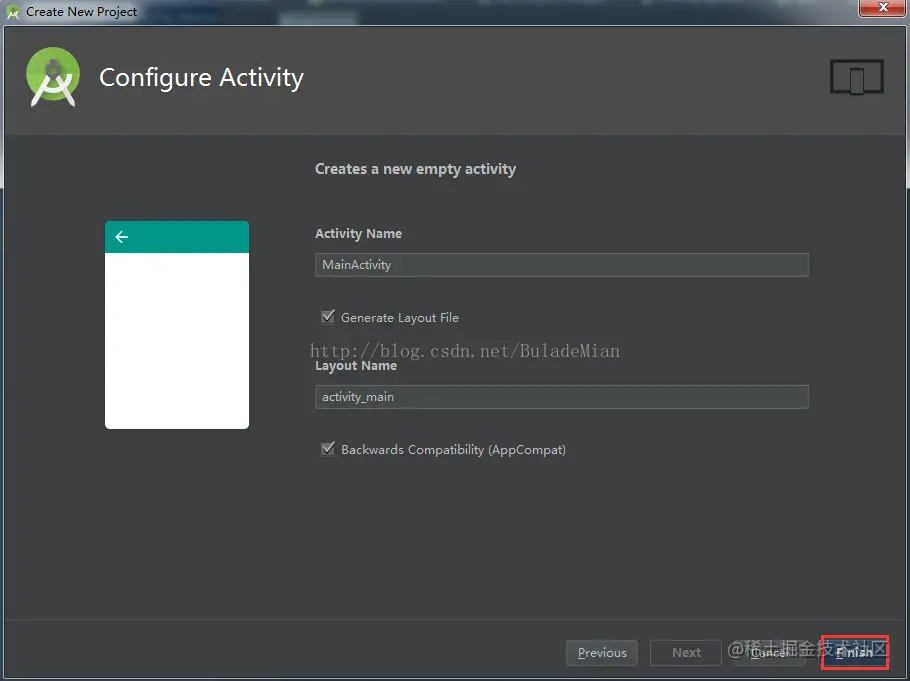Click the 'Activity Name' label
910x681 pixels.
(x=359, y=233)
